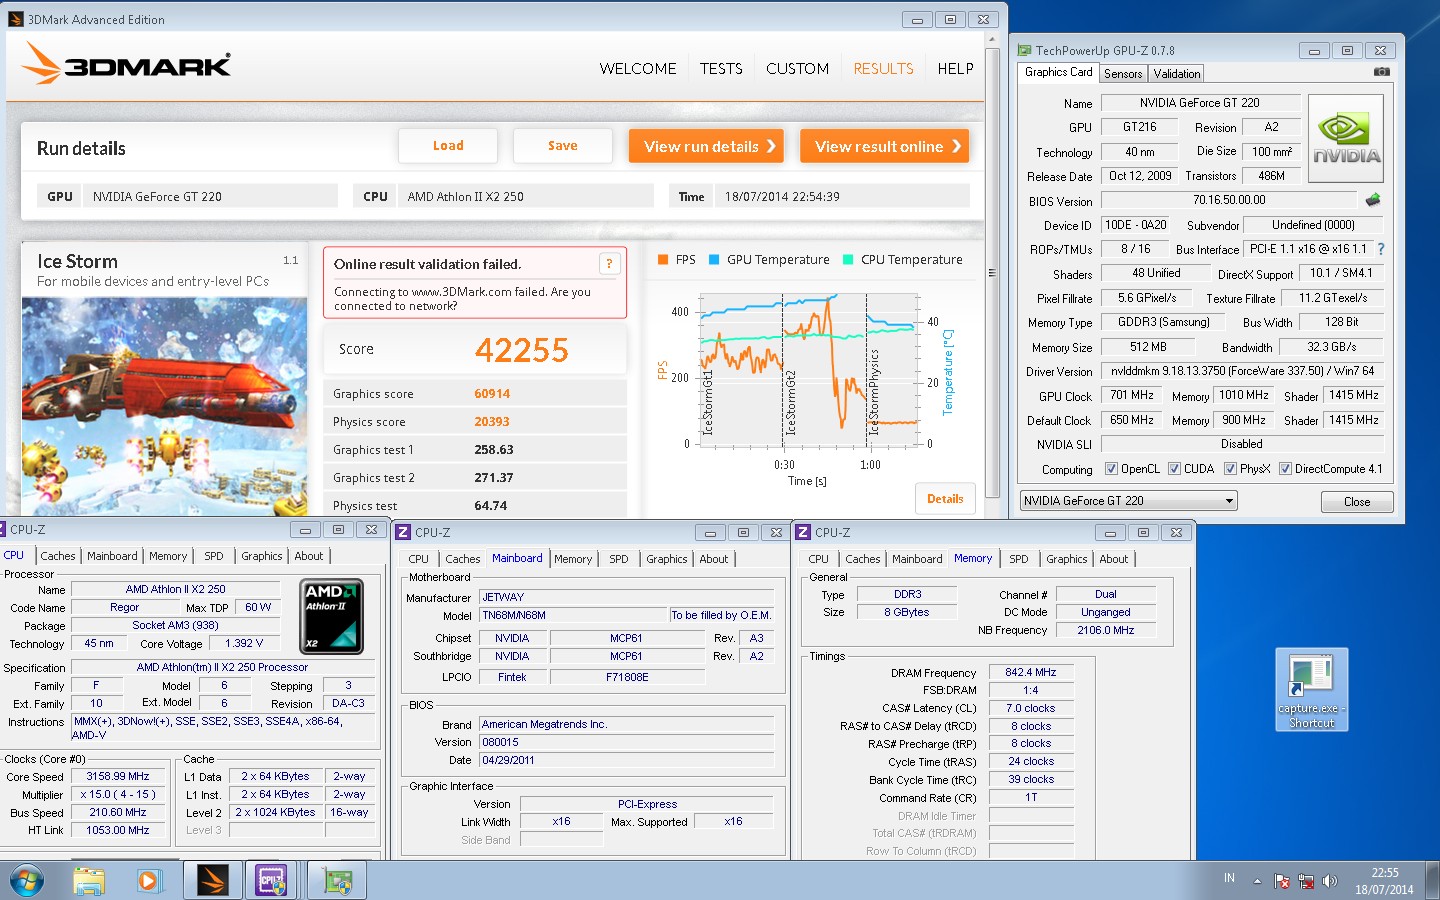1440x900 pixels.
Task: Open the SPD tab in the Memory CPU-Z window
Action: click(1019, 559)
